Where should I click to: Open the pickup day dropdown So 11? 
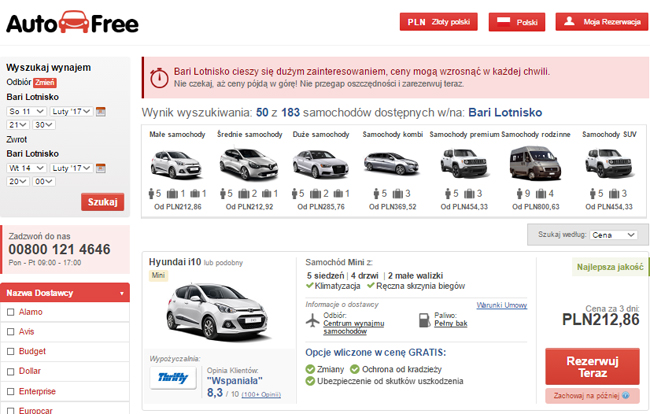click(27, 111)
